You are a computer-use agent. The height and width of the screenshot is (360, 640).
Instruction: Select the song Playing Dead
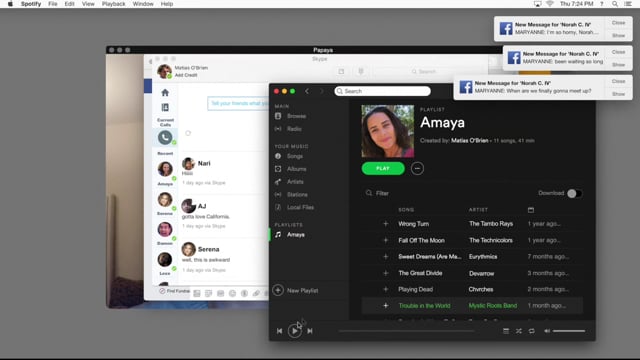pyautogui.click(x=416, y=289)
